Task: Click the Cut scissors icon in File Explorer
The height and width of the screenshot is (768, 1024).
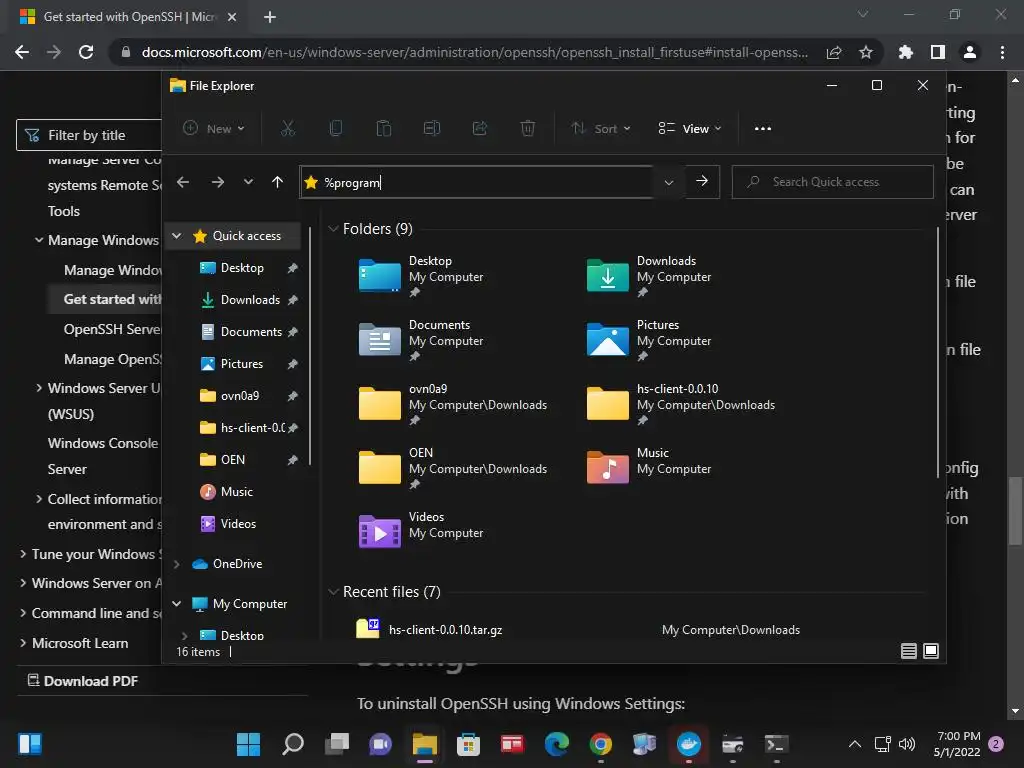Action: [x=287, y=129]
